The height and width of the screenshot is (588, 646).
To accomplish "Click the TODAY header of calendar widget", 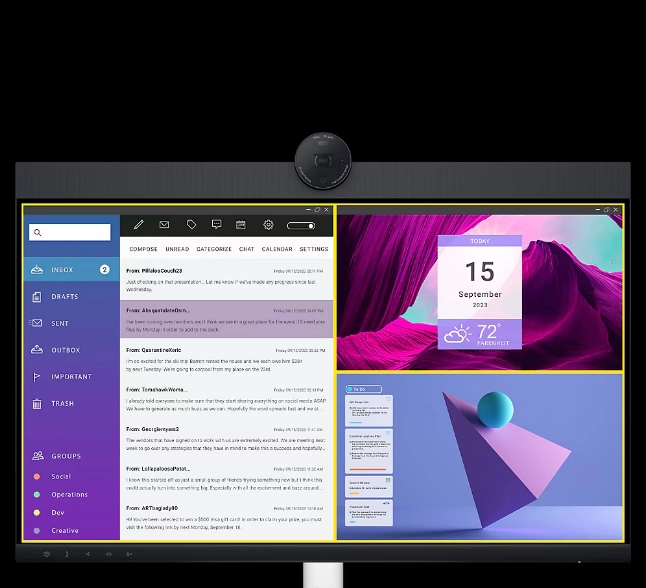I will (480, 241).
